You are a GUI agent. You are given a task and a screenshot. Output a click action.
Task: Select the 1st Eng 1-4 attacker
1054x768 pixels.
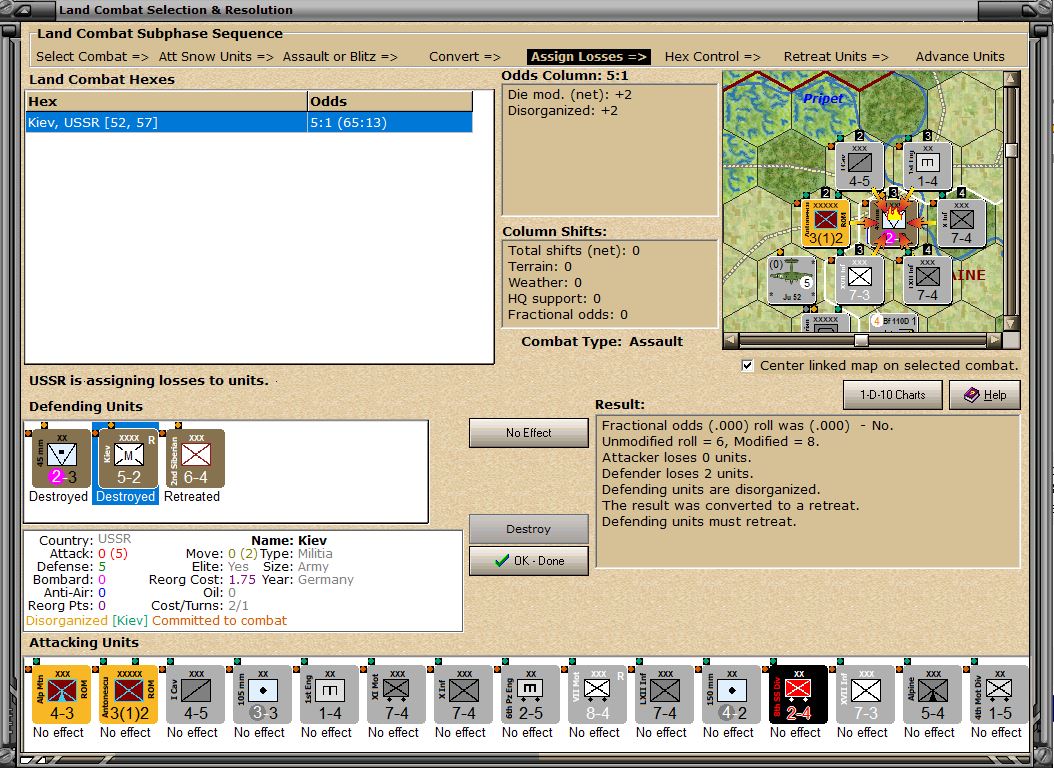pos(329,695)
